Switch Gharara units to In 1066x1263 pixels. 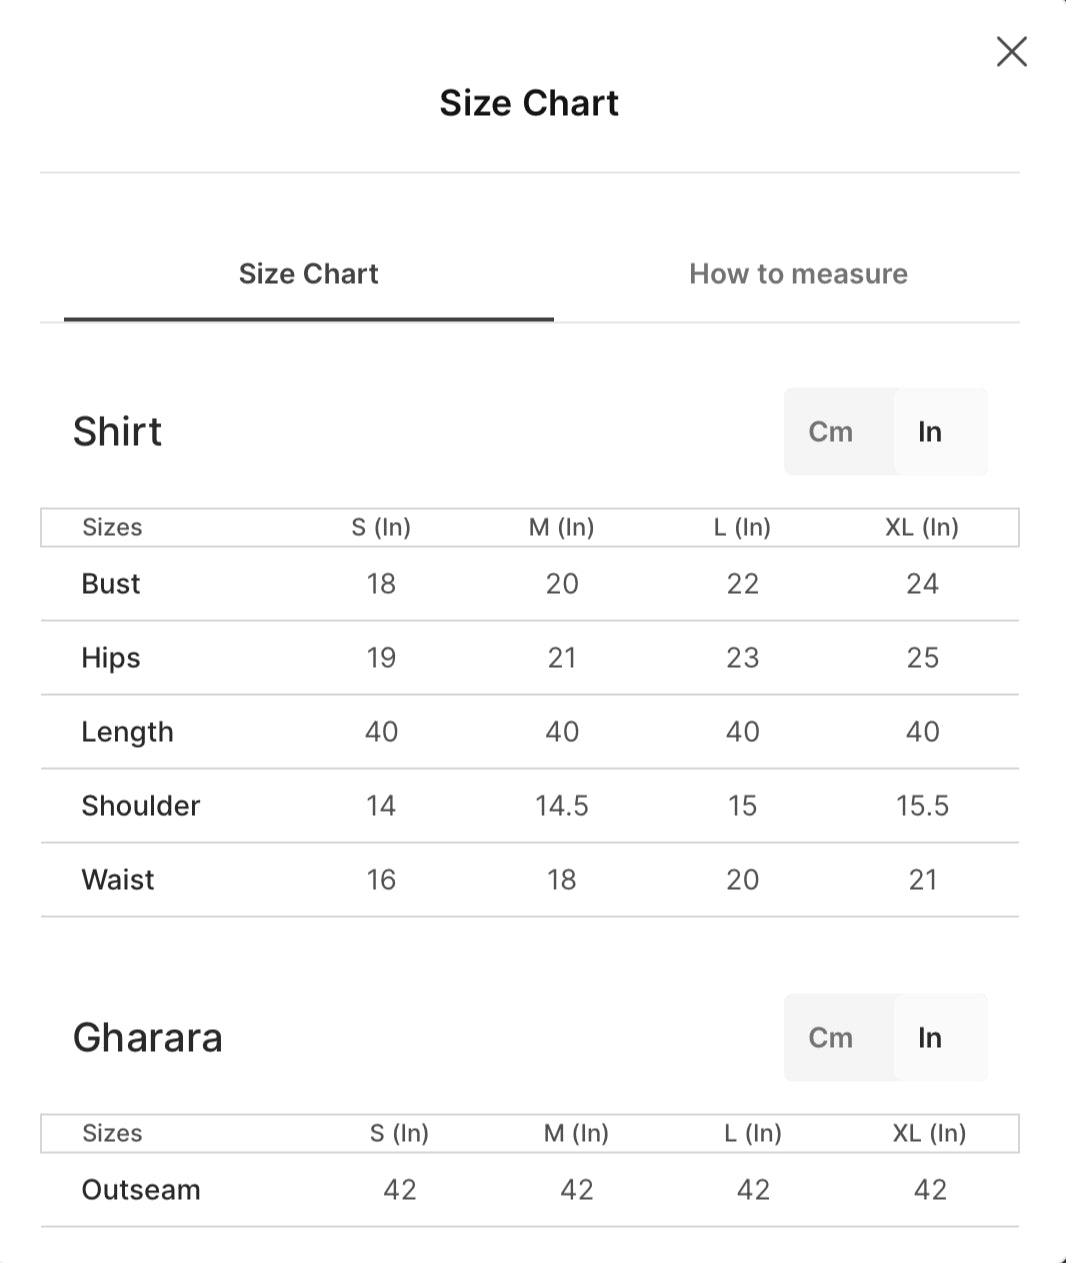pos(930,1038)
